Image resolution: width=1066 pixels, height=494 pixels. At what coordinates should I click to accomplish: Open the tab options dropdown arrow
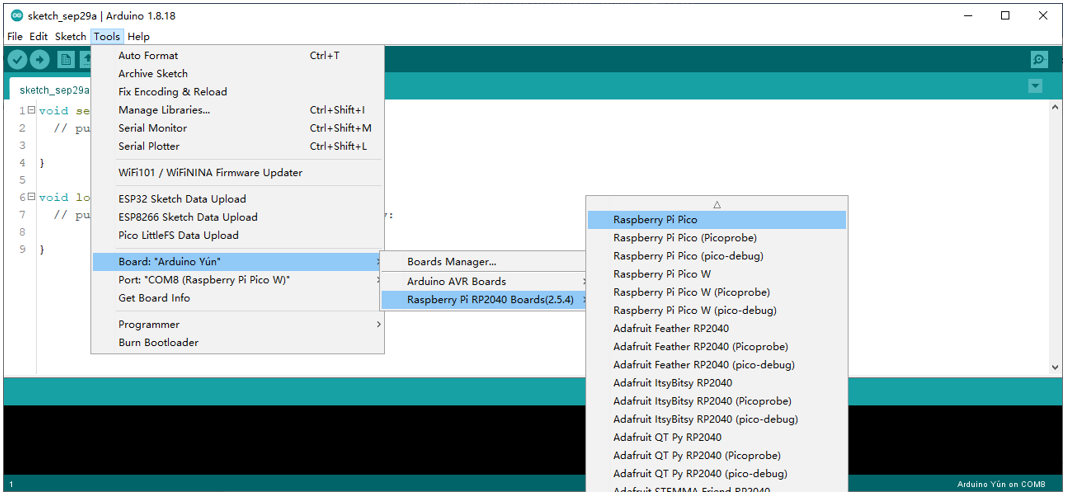[1035, 86]
